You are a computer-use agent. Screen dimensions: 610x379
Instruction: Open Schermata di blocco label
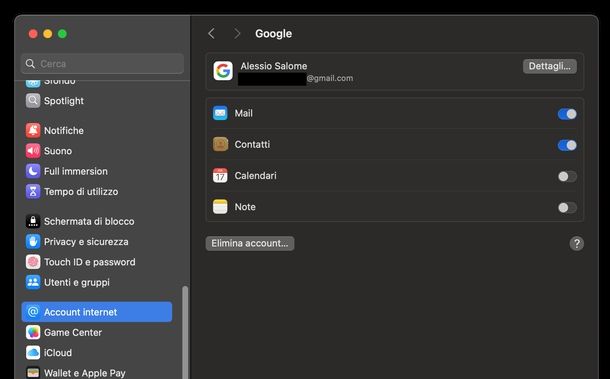click(x=89, y=221)
